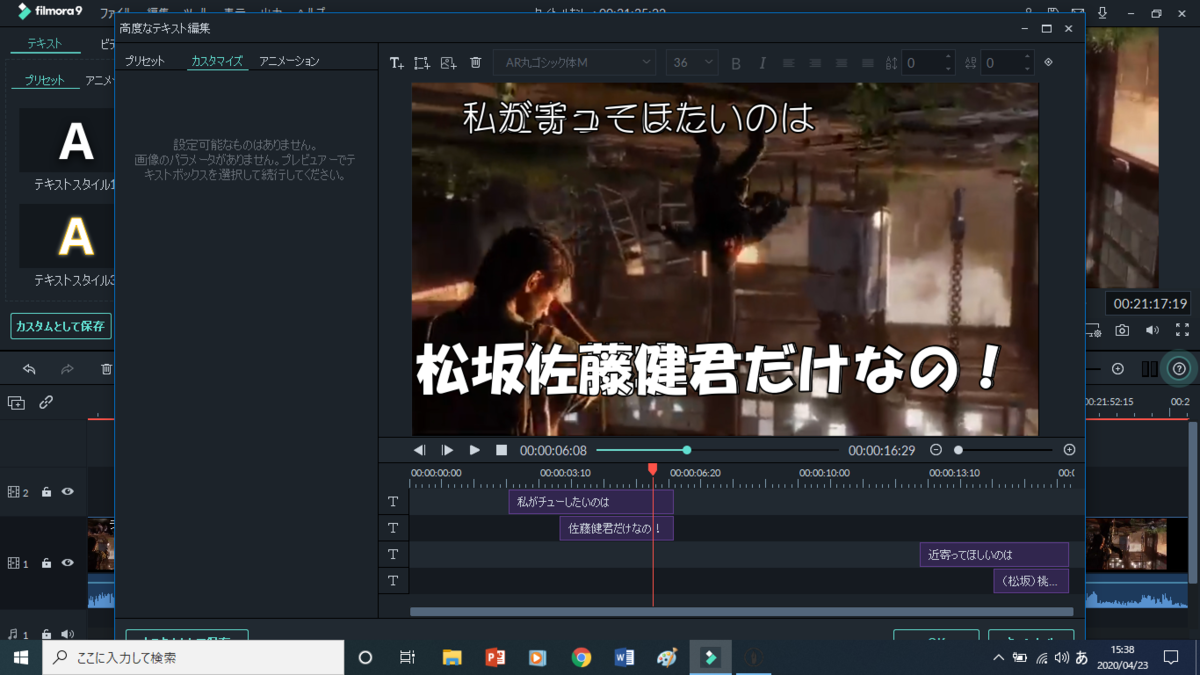Switch to アニメーション tab
The height and width of the screenshot is (675, 1200).
coord(289,61)
